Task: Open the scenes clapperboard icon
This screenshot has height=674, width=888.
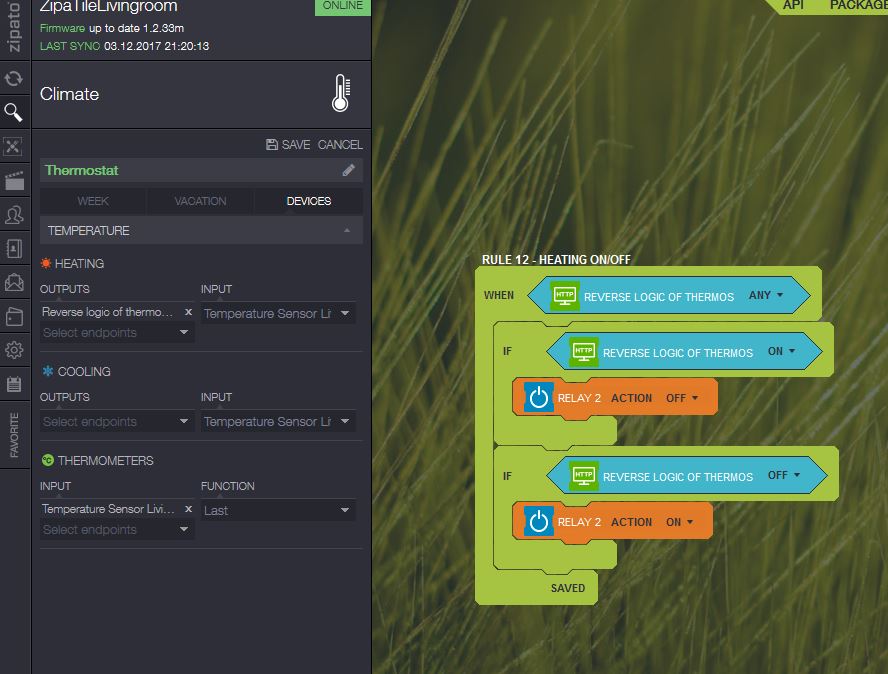Action: 14,181
